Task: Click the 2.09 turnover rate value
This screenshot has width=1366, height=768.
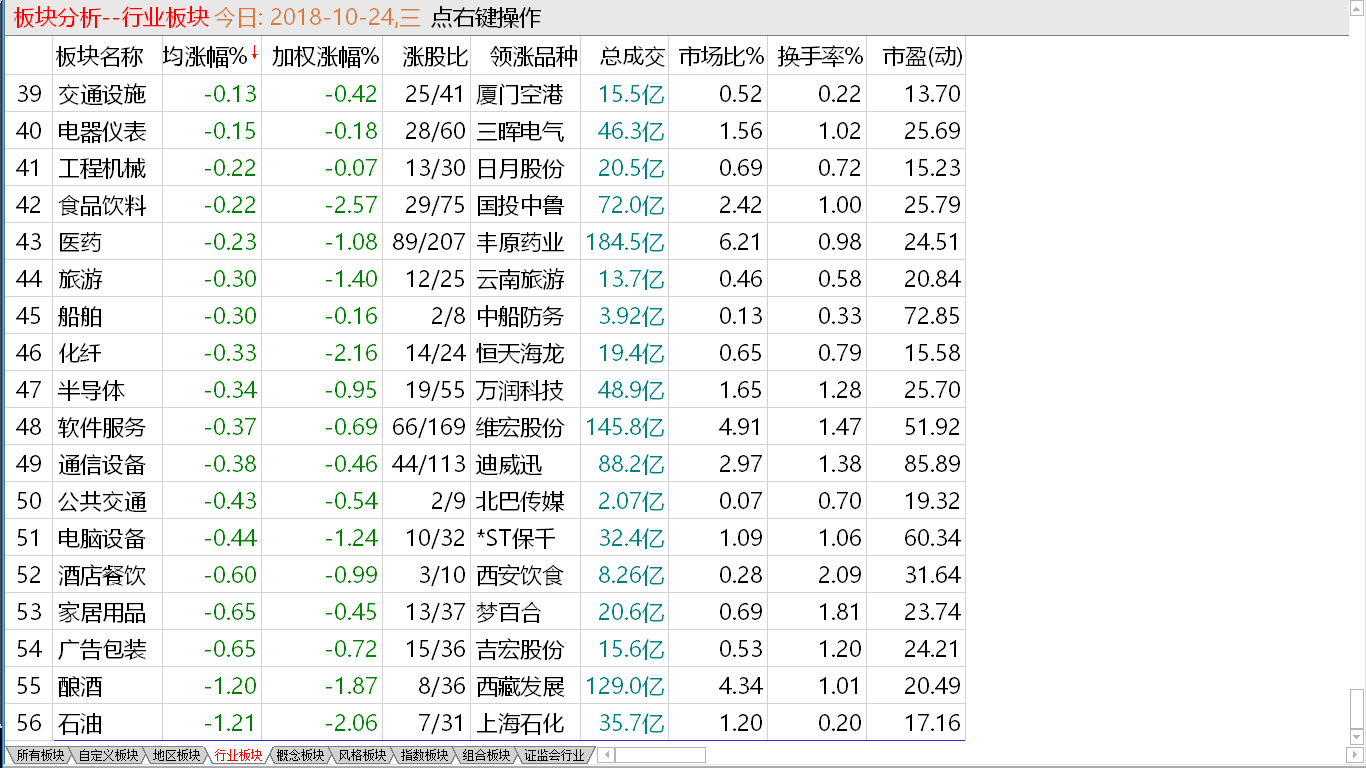Action: [x=840, y=575]
